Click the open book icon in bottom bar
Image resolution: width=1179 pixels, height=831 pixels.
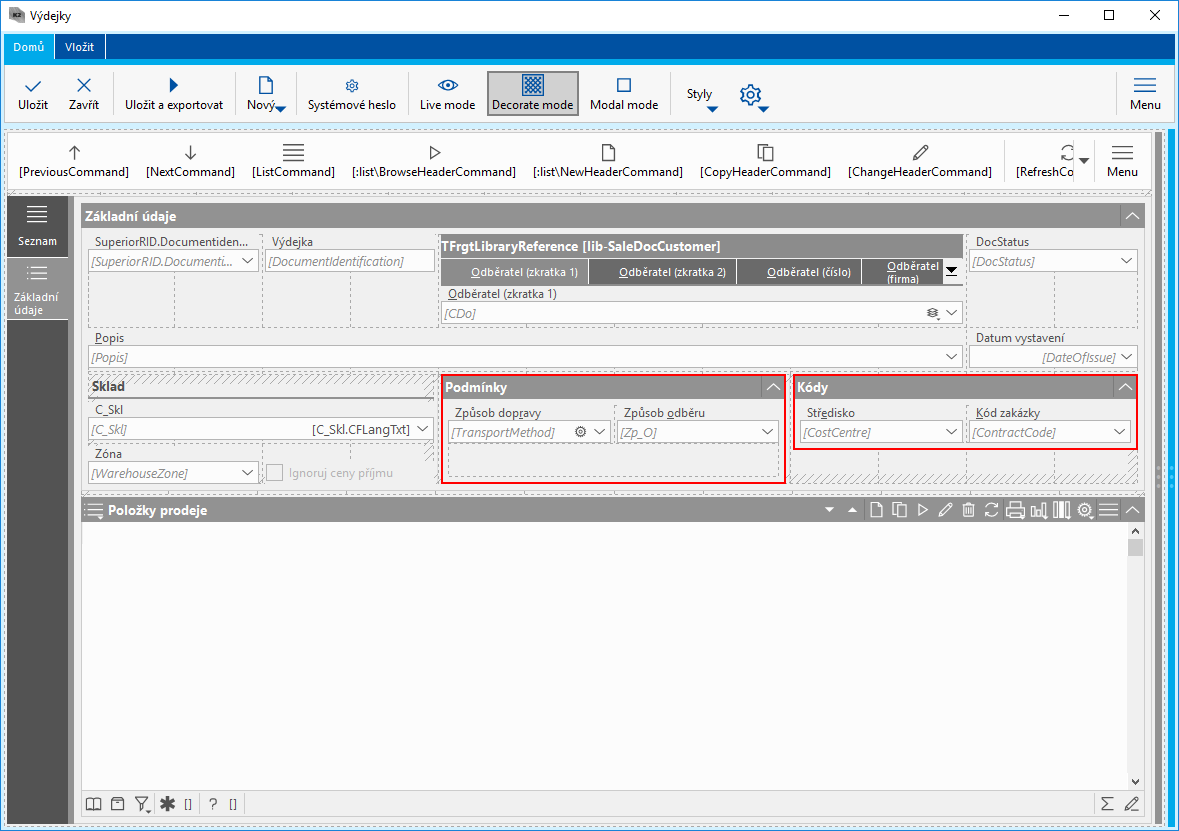tap(93, 804)
